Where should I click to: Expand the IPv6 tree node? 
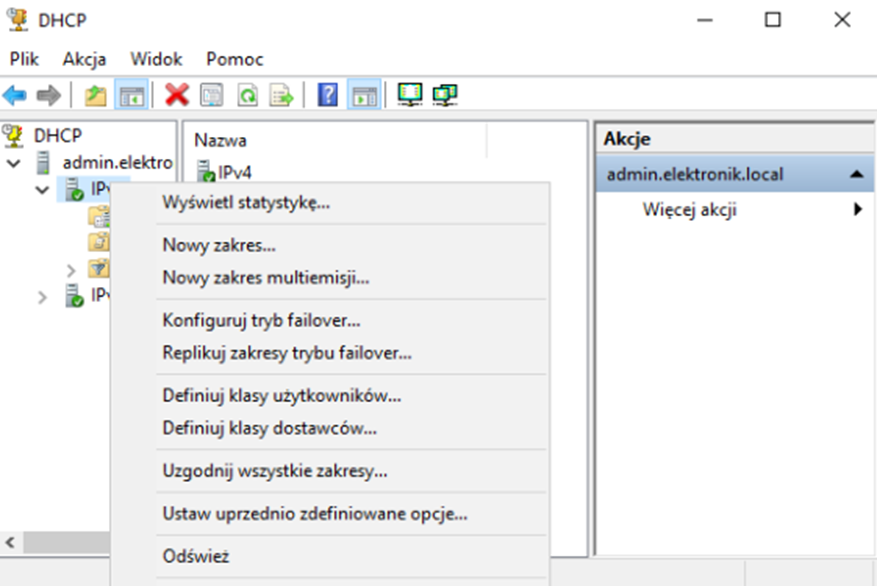(42, 296)
